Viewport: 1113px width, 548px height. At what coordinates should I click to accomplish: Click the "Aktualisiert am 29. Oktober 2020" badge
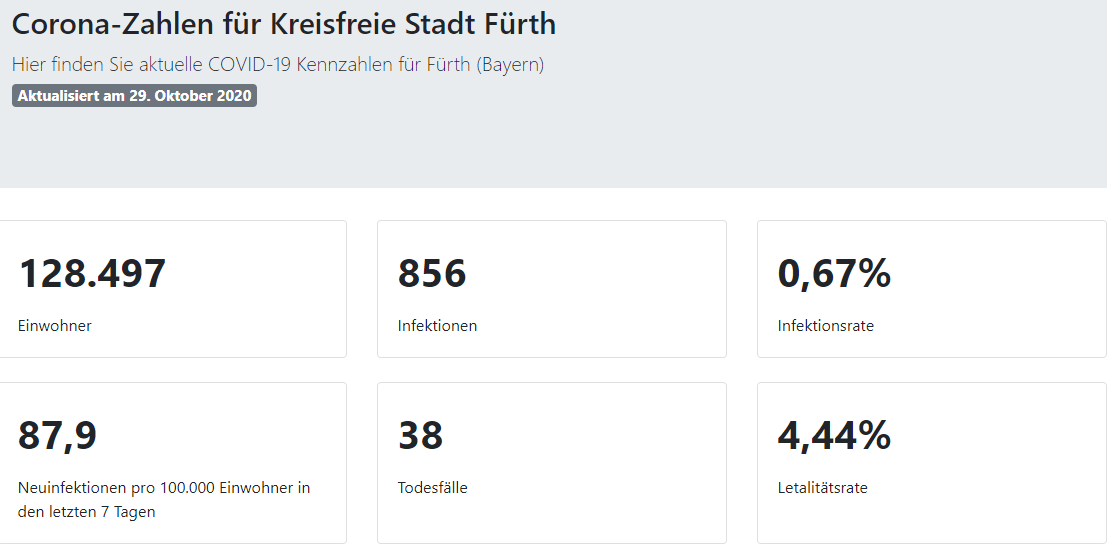(134, 96)
